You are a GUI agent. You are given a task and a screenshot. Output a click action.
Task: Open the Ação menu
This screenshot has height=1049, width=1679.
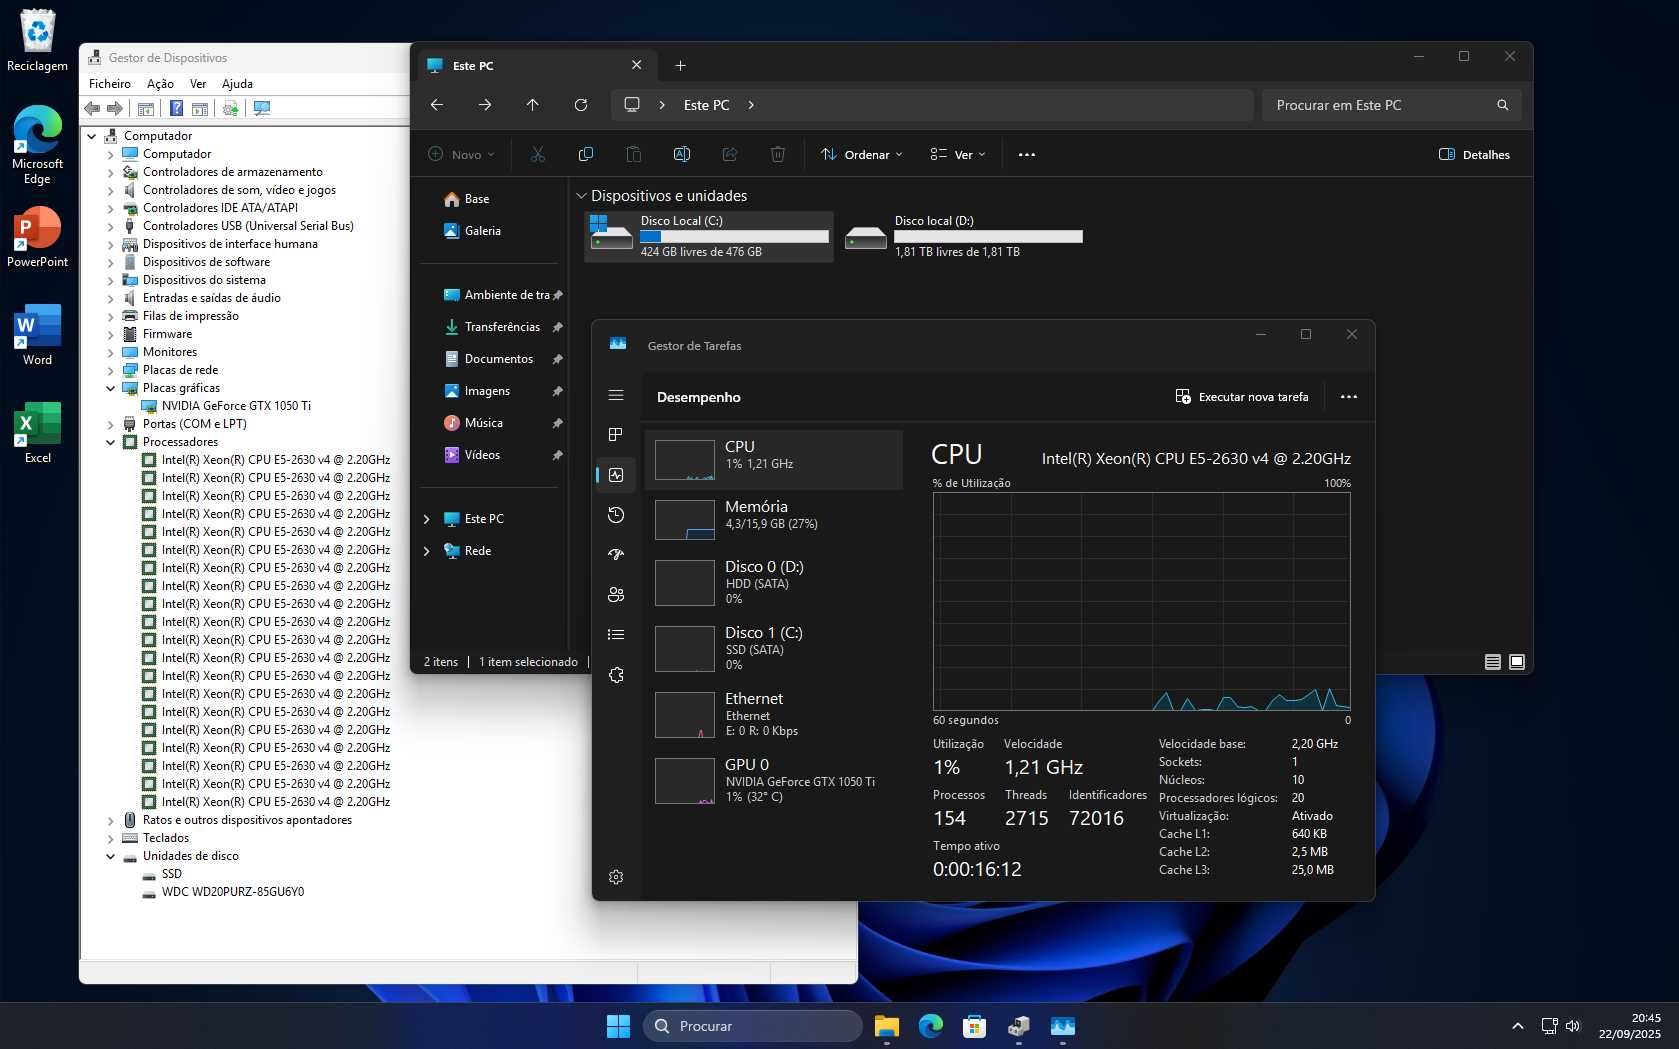(160, 84)
